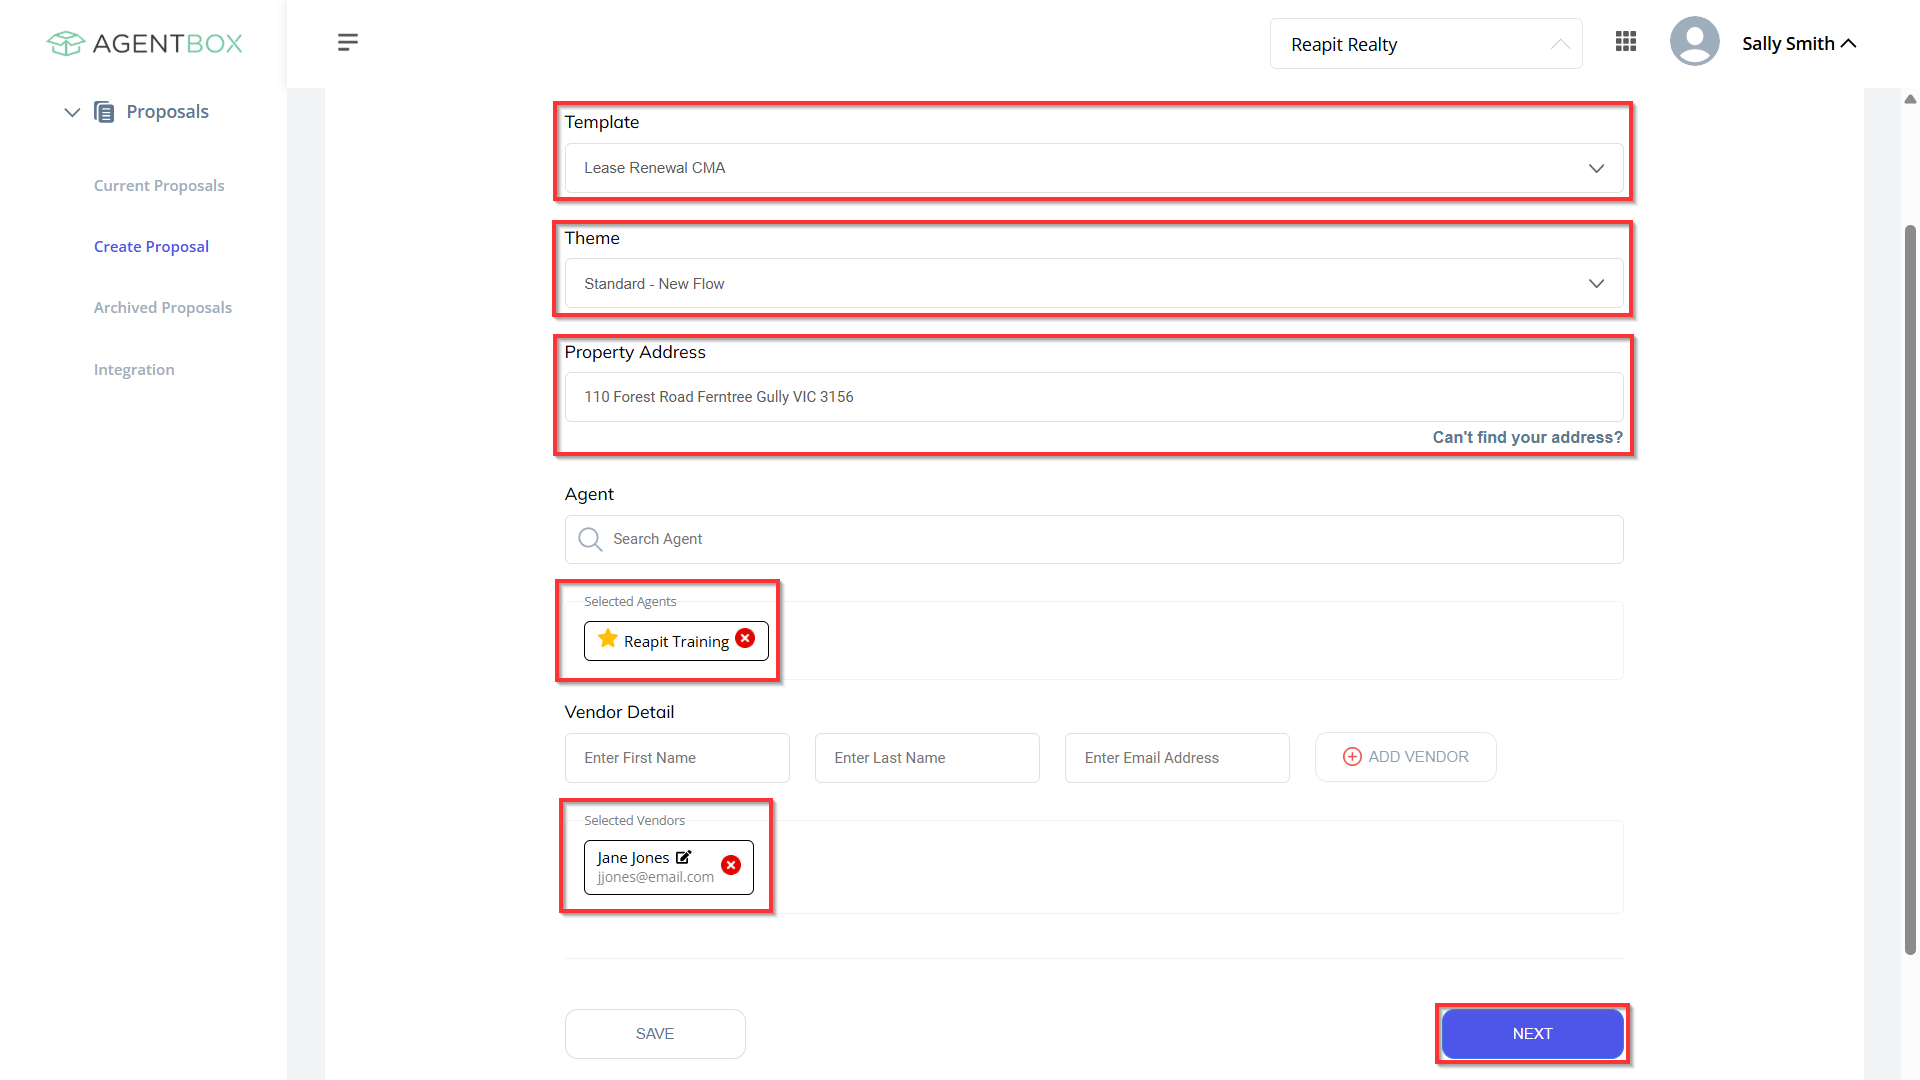Screen dimensions: 1920x1080
Task: Open the Theme dropdown
Action: (x=1094, y=284)
